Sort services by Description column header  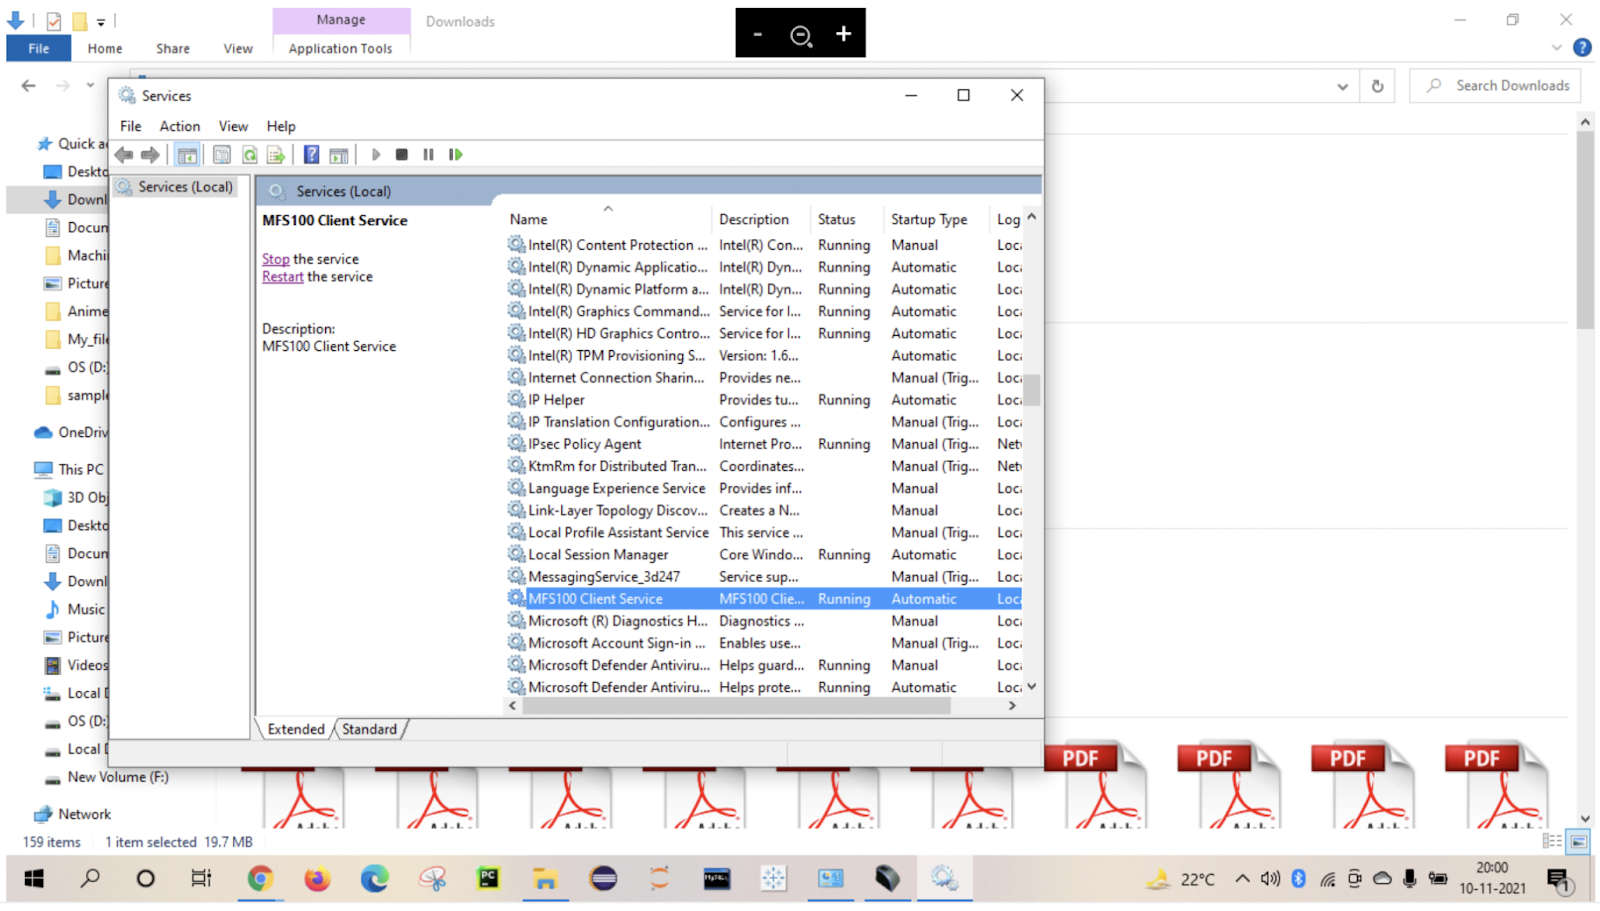[x=760, y=219]
